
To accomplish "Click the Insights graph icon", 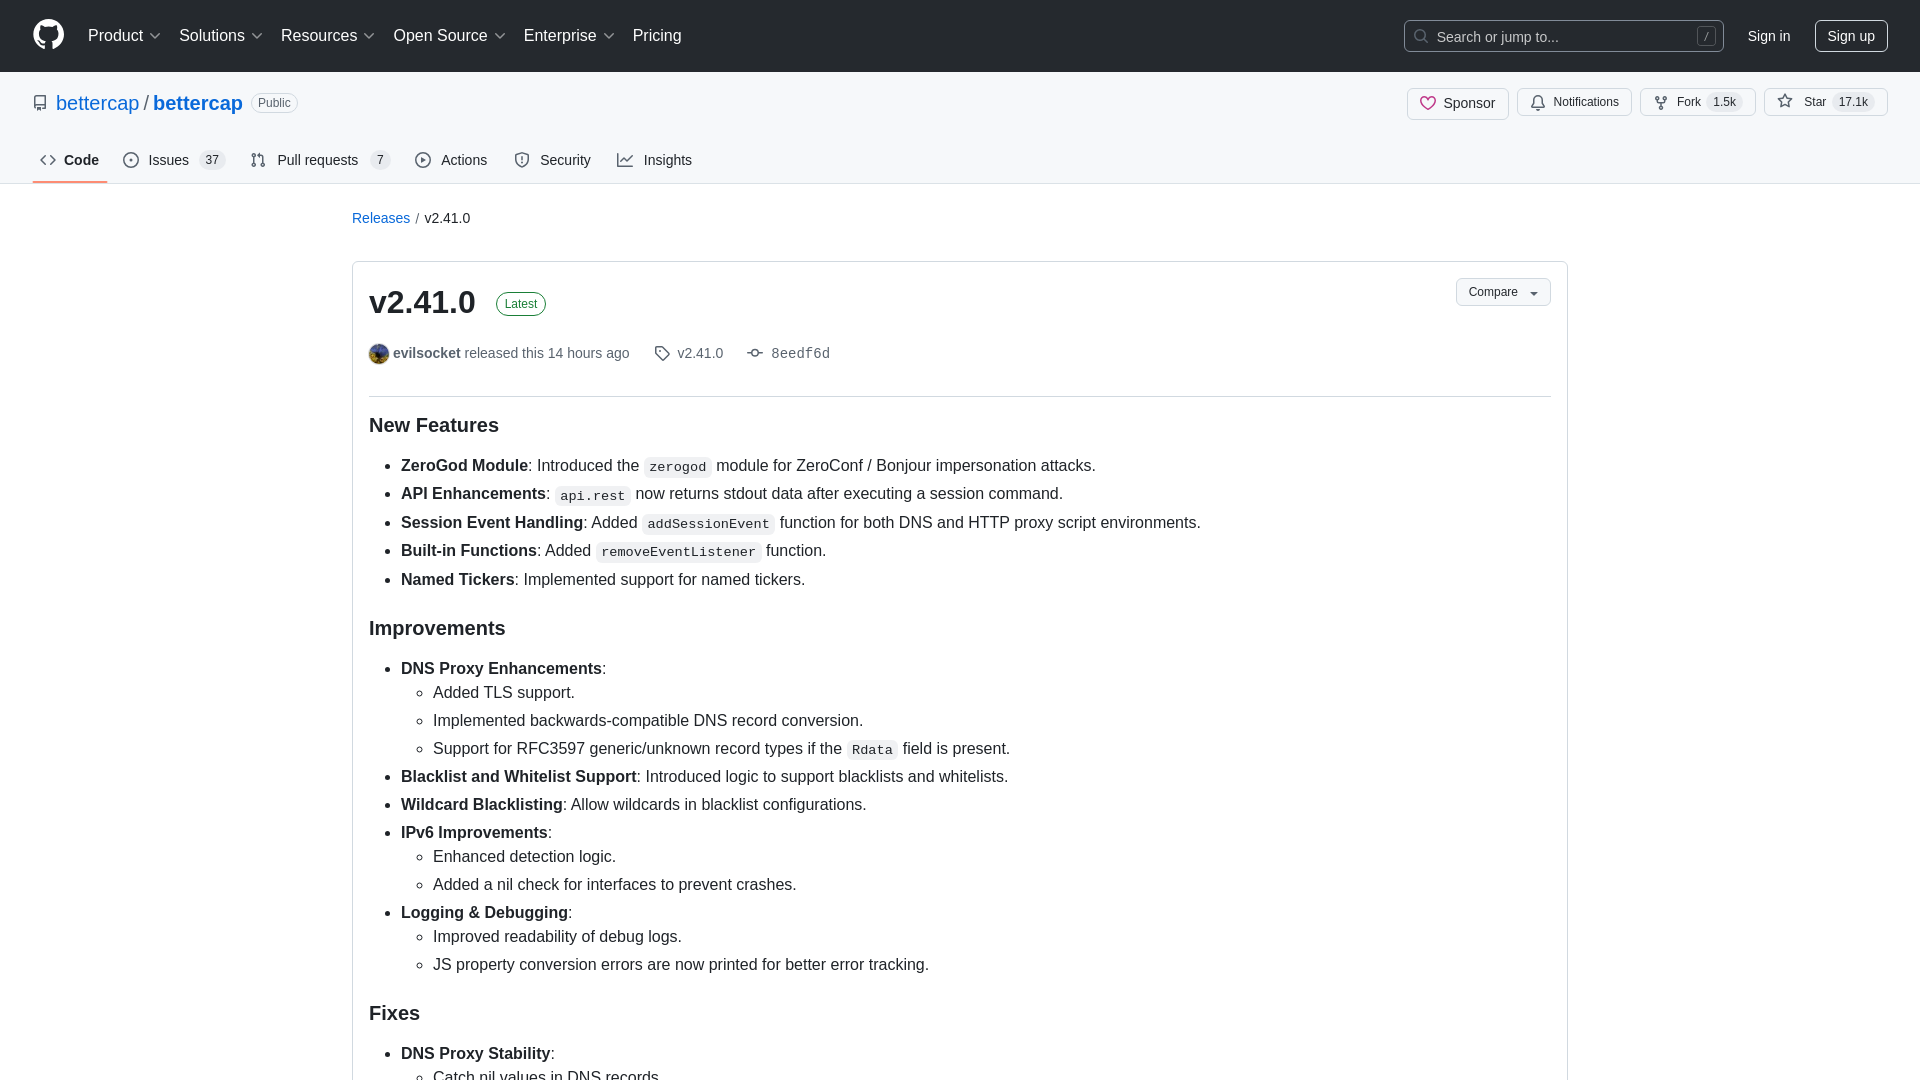I will (625, 160).
